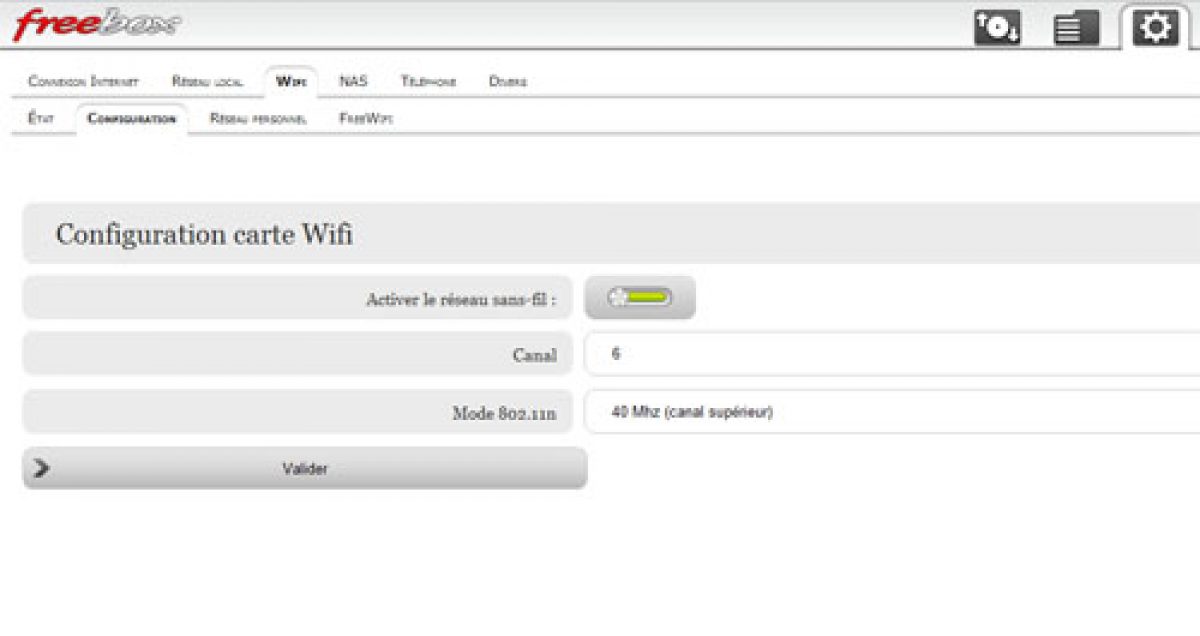Image resolution: width=1200 pixels, height=636 pixels.
Task: Open the Téléphone tab
Action: coord(428,82)
